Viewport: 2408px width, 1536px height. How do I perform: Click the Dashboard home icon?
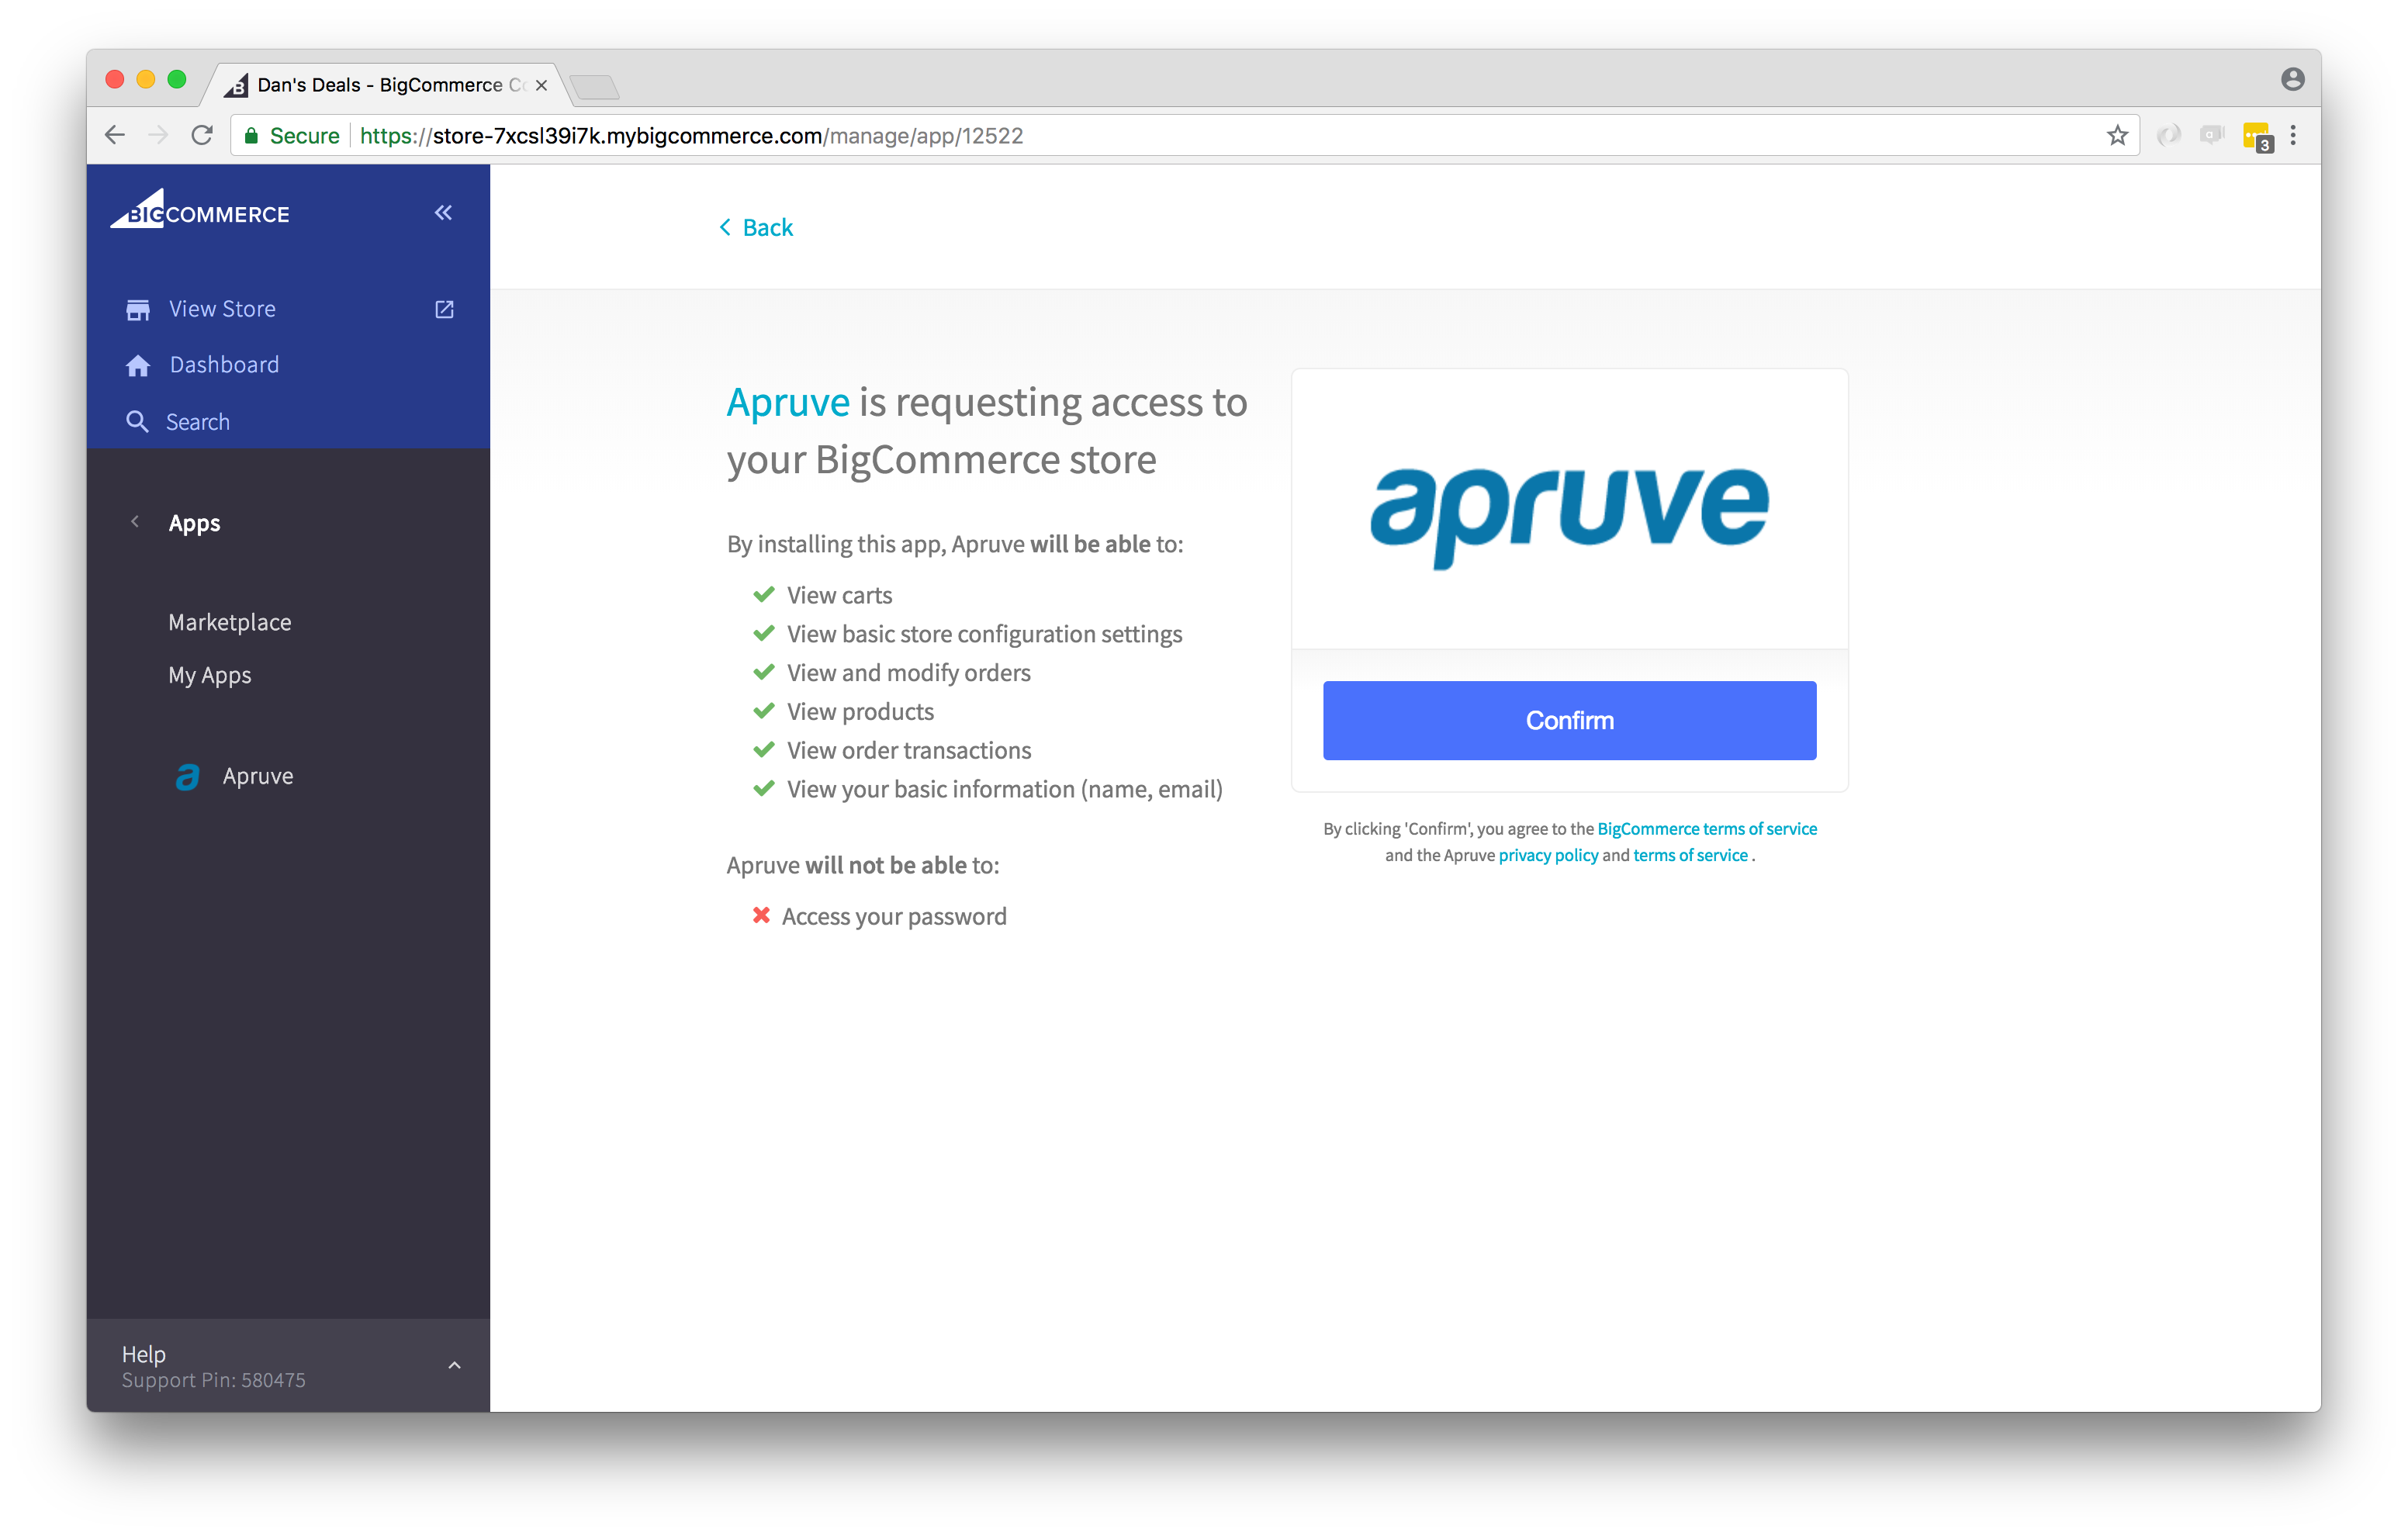tap(138, 366)
